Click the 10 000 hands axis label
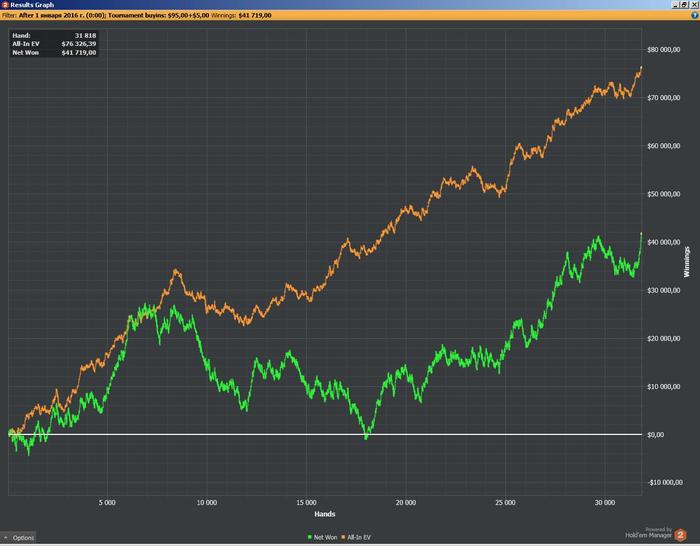Viewport: 700px width, 546px height. point(207,503)
